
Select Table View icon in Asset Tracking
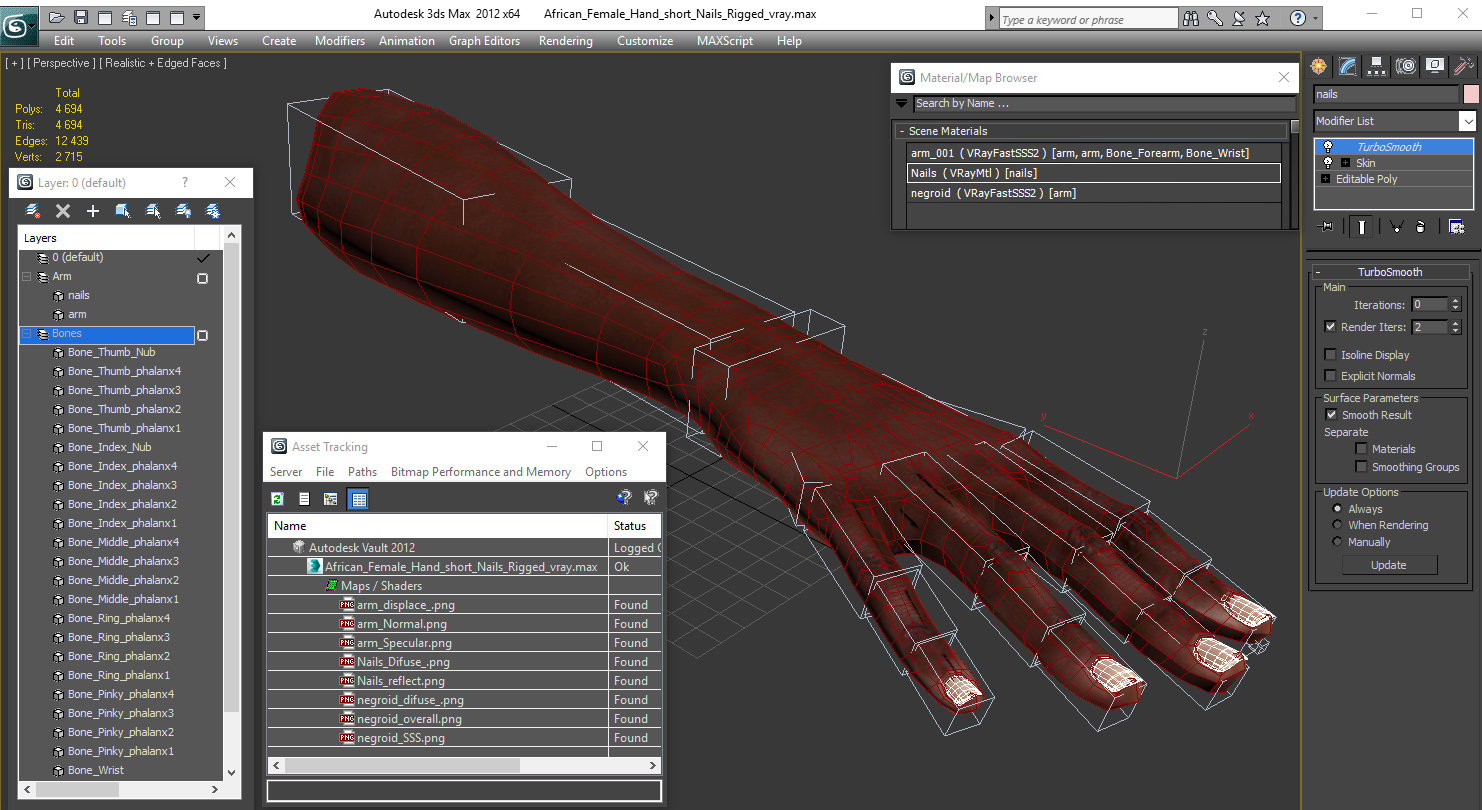click(359, 498)
